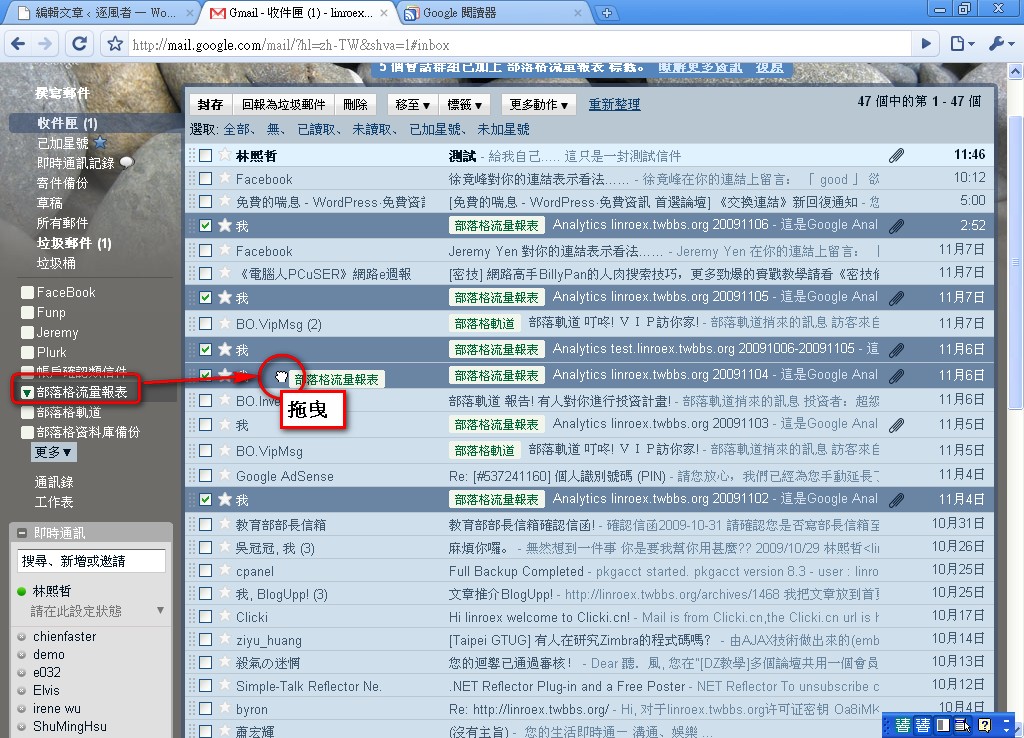This screenshot has height=738, width=1024.
Task: Open chat with contact chienfaster
Action: click(x=64, y=636)
